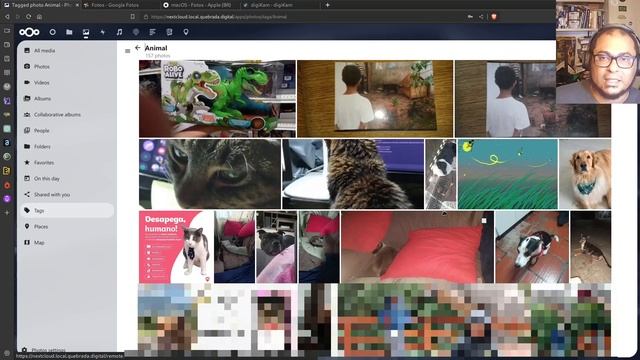Viewport: 640px width, 360px height.
Task: Open the gray bulldog face photo
Action: (x=276, y=247)
